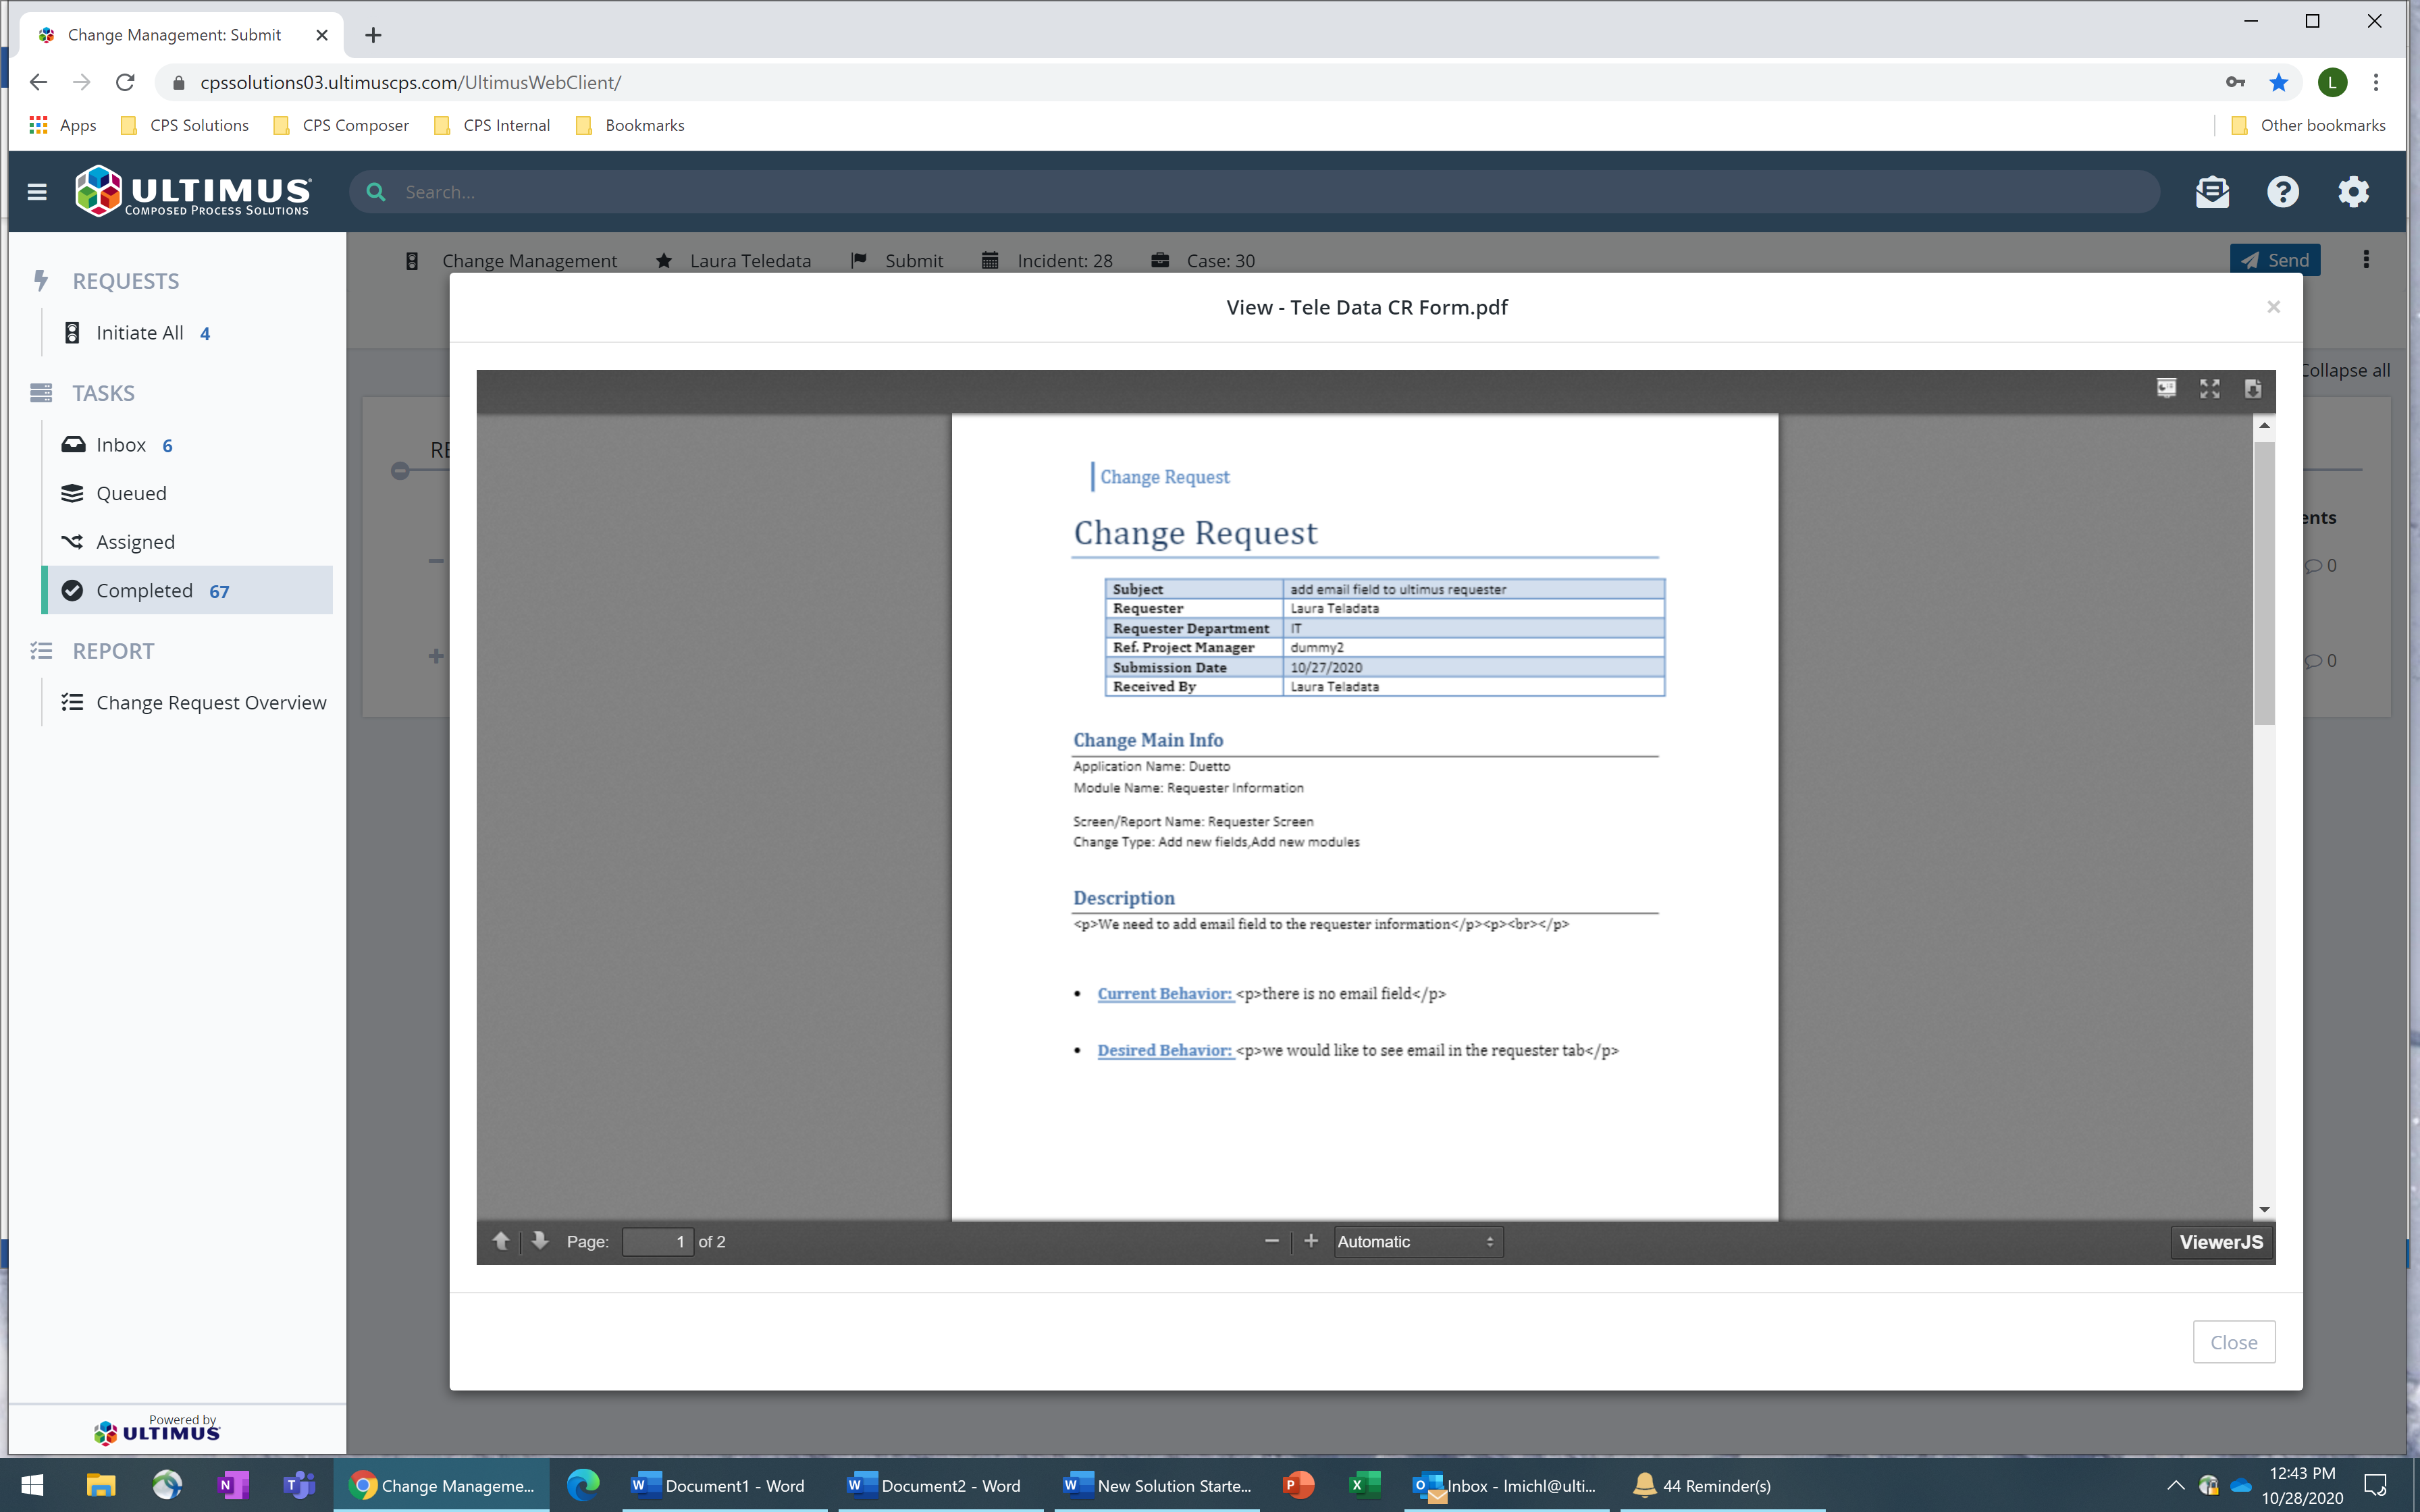Download the PDF from the viewer toolbar
Image resolution: width=2420 pixels, height=1512 pixels.
(2252, 389)
